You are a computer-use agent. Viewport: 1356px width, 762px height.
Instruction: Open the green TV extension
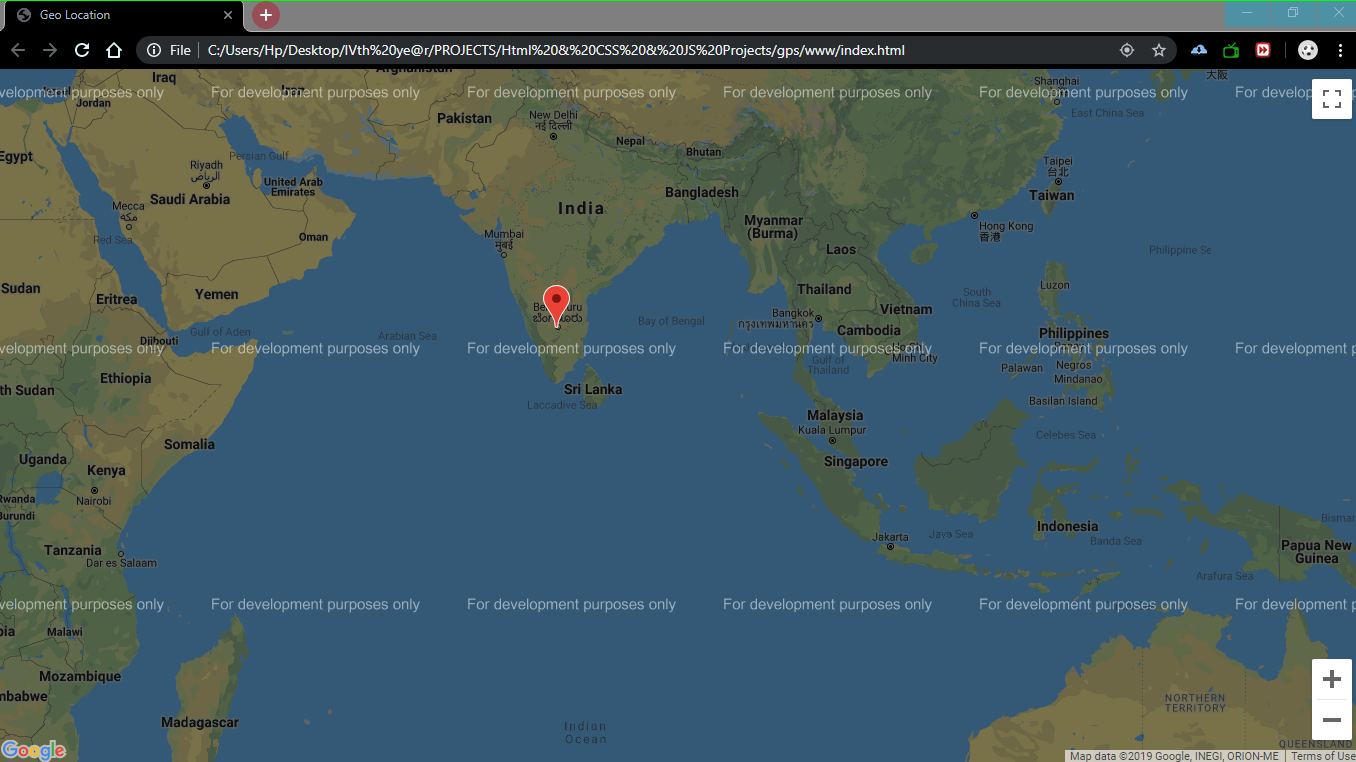pos(1231,50)
